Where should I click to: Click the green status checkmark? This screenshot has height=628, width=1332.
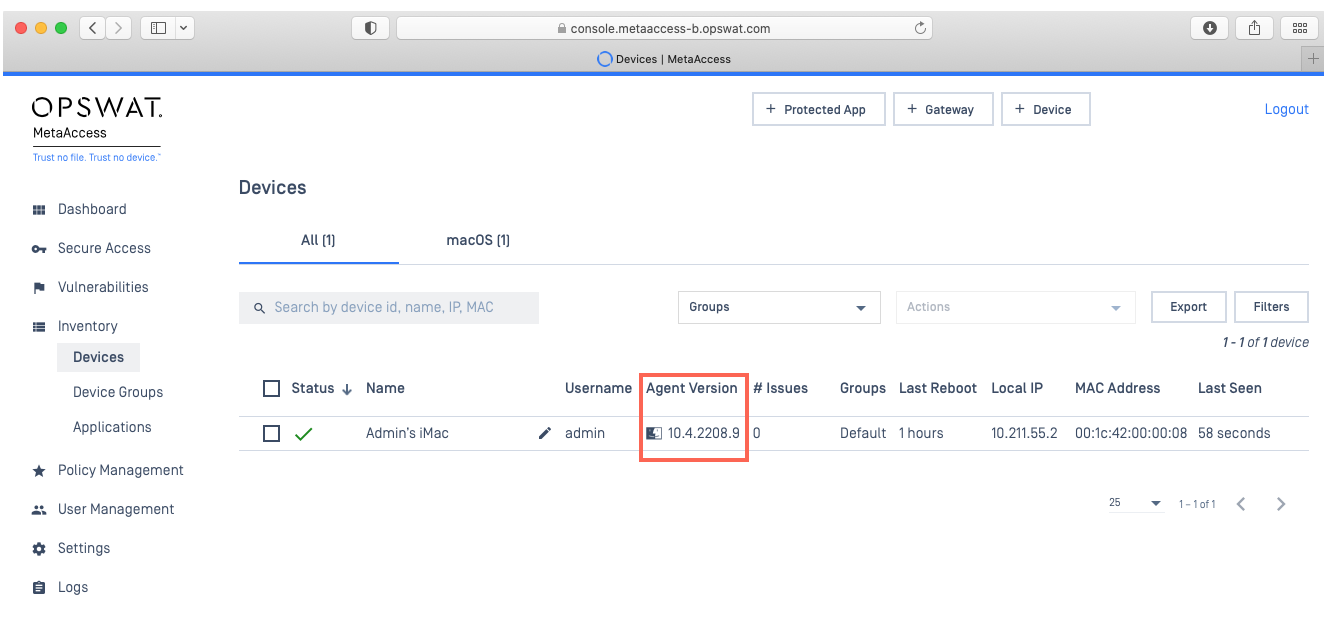(303, 434)
